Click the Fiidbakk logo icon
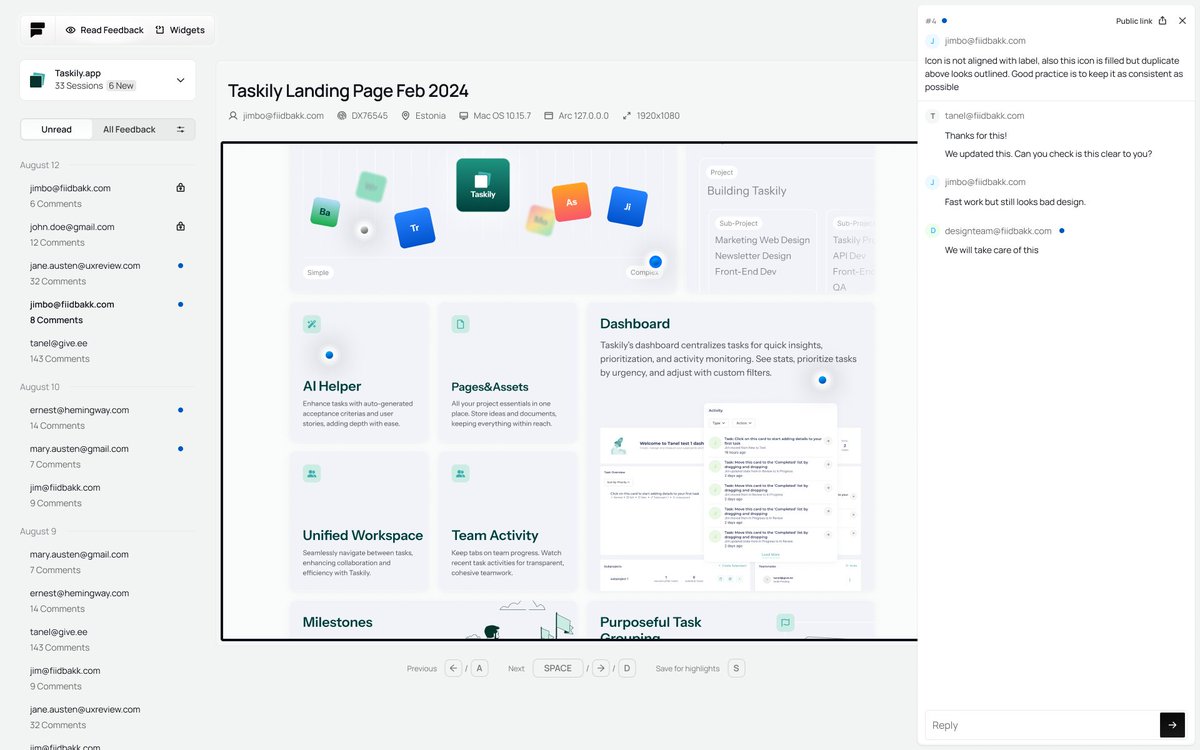Screen dimensions: 1200x750 [x=37, y=30]
